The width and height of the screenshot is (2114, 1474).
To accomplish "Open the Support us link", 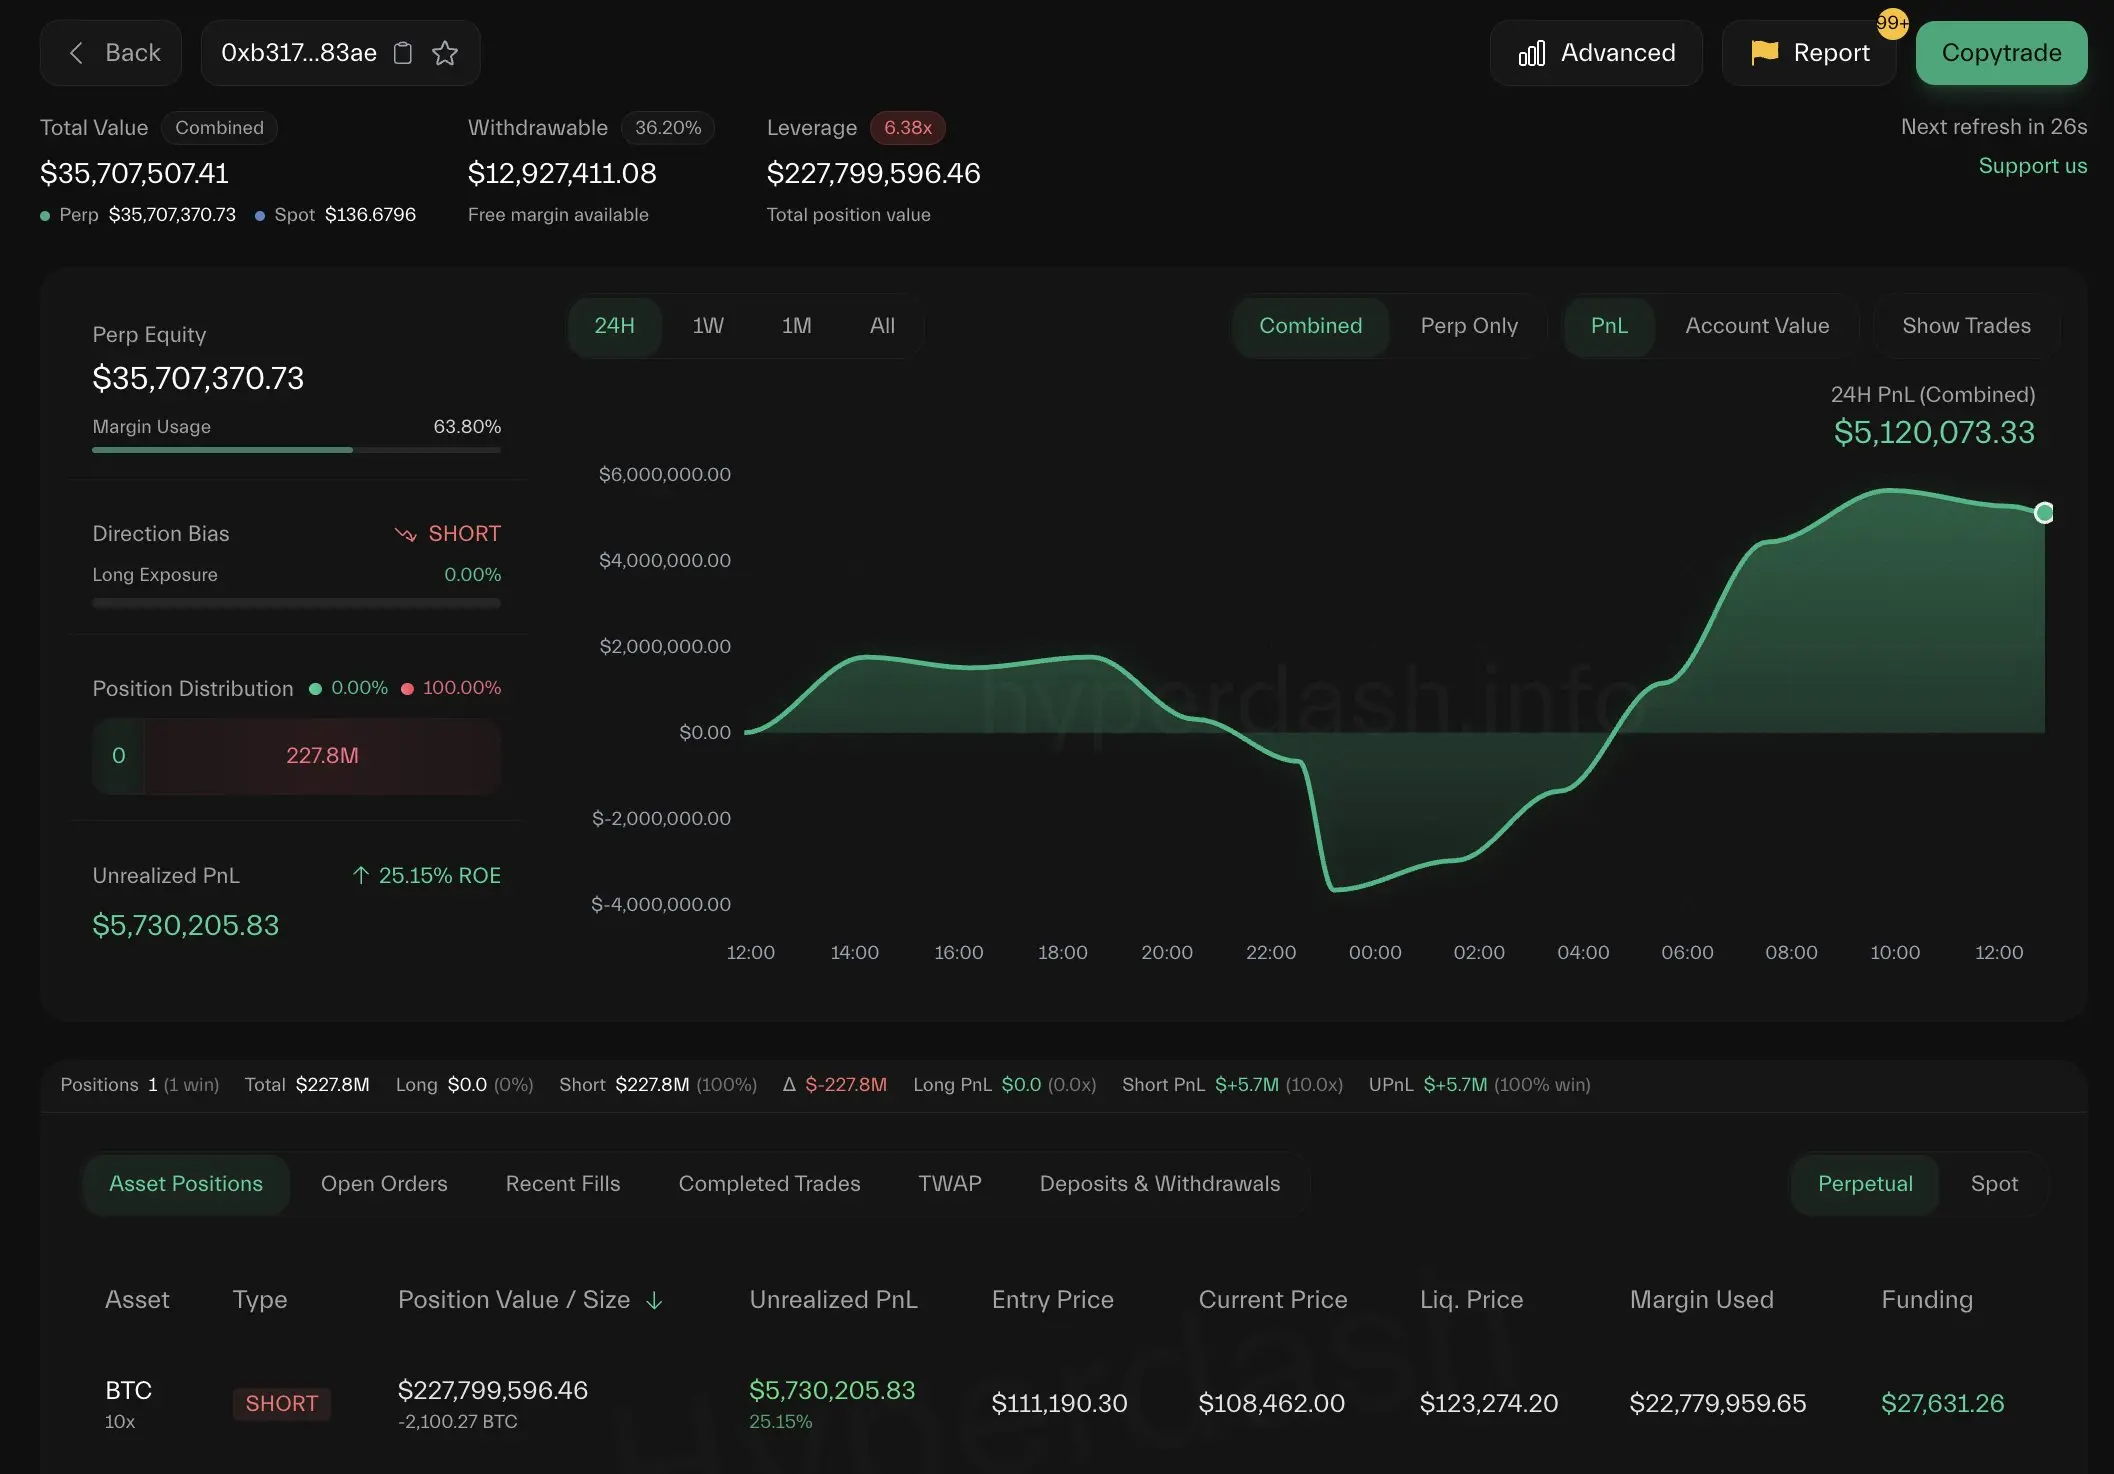I will [2033, 165].
